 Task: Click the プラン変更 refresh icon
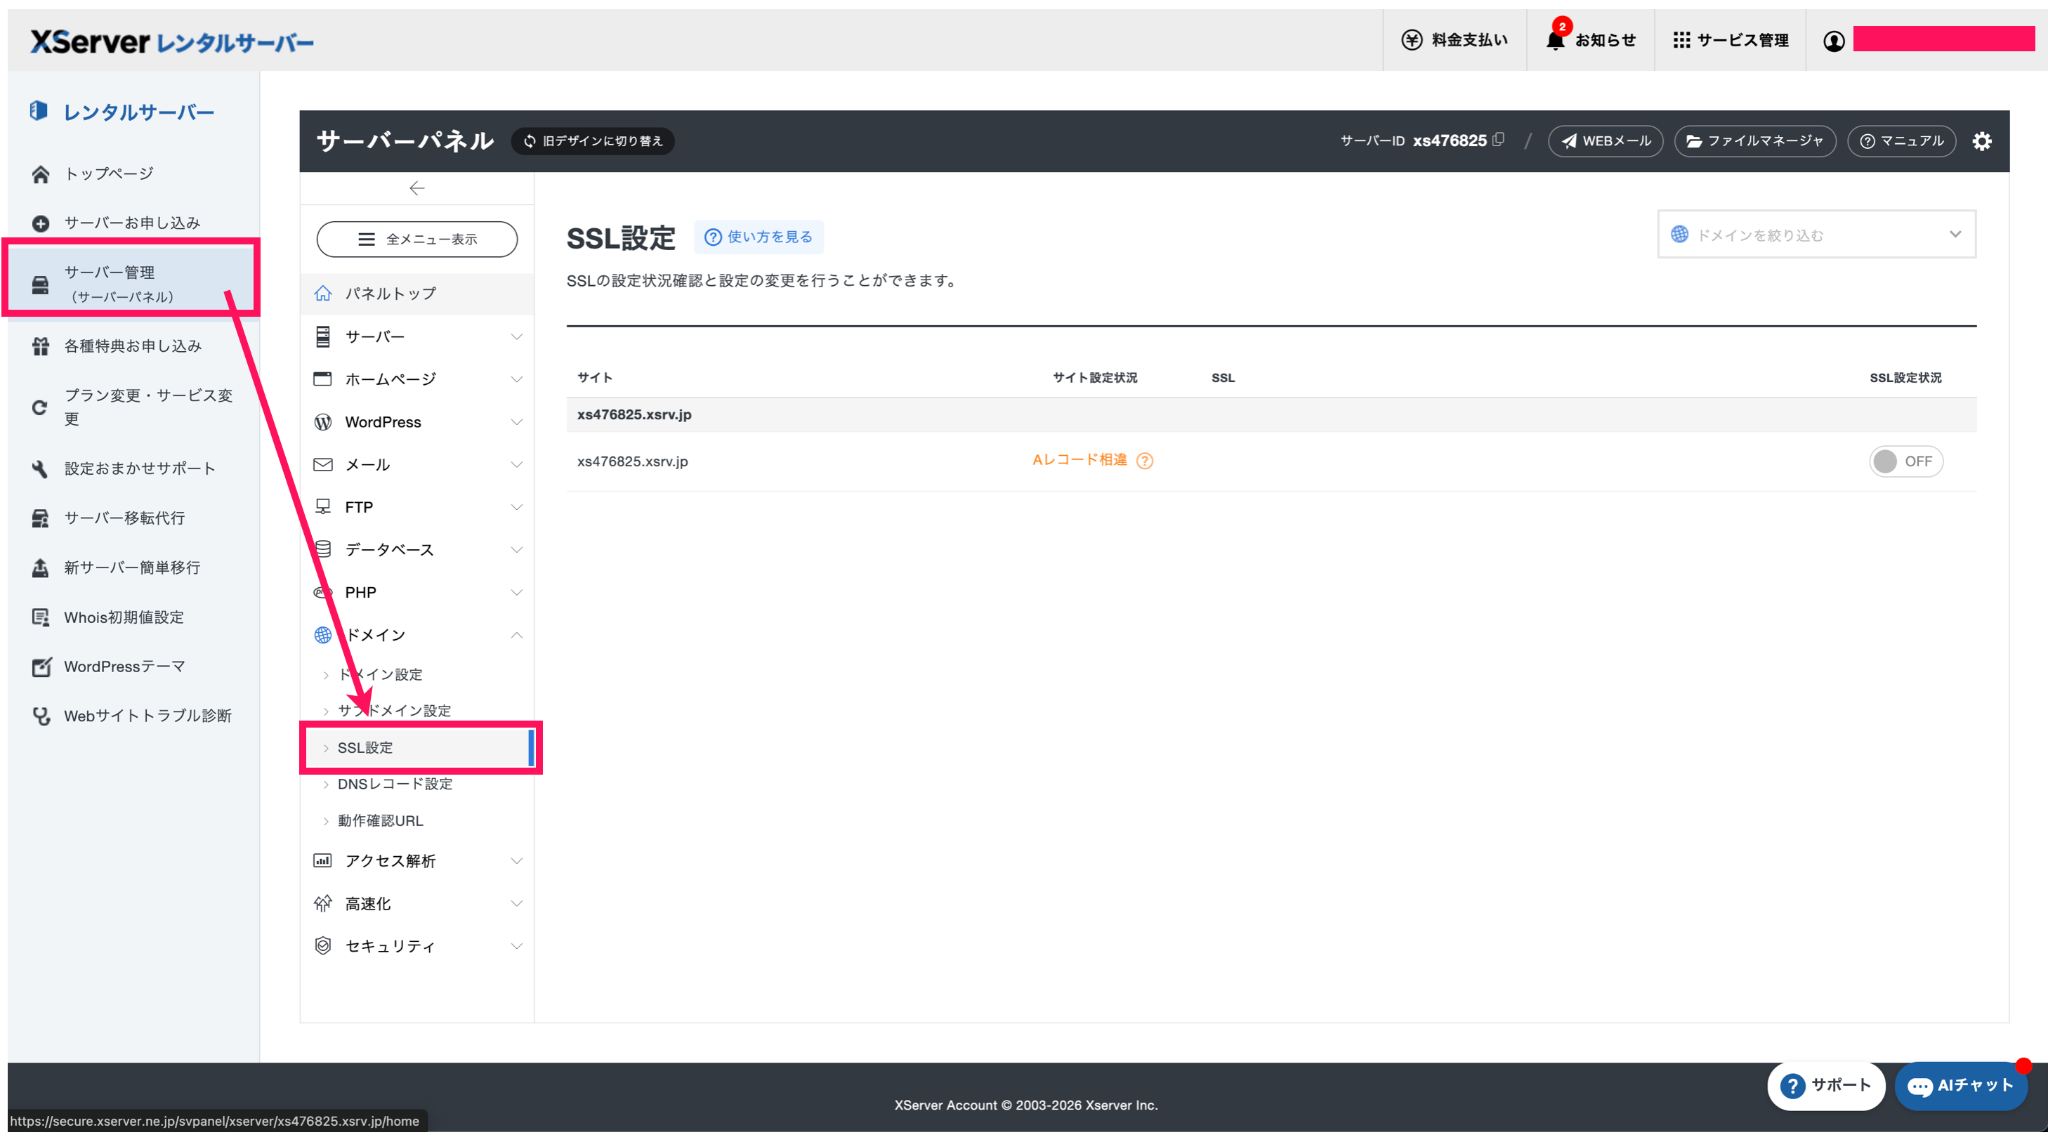click(40, 407)
